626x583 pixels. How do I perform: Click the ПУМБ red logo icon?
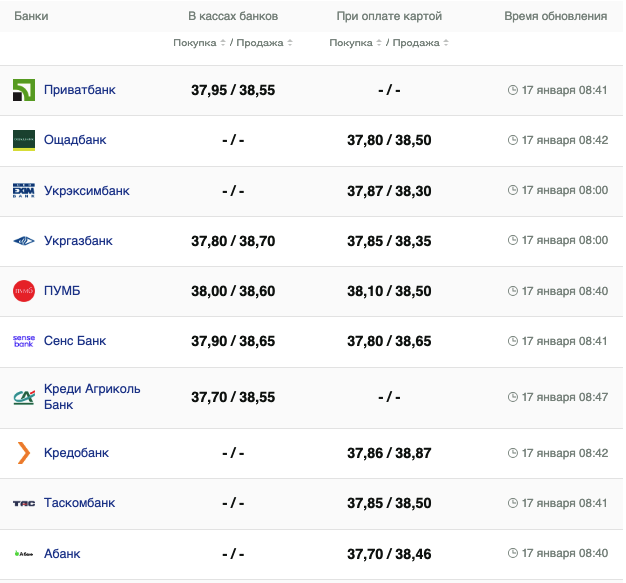click(24, 291)
